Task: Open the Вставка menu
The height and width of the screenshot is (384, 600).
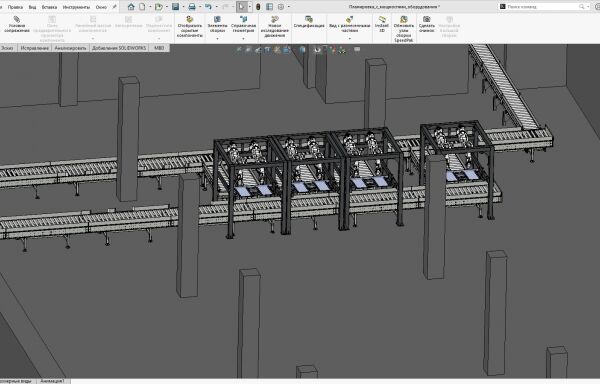Action: coord(49,7)
